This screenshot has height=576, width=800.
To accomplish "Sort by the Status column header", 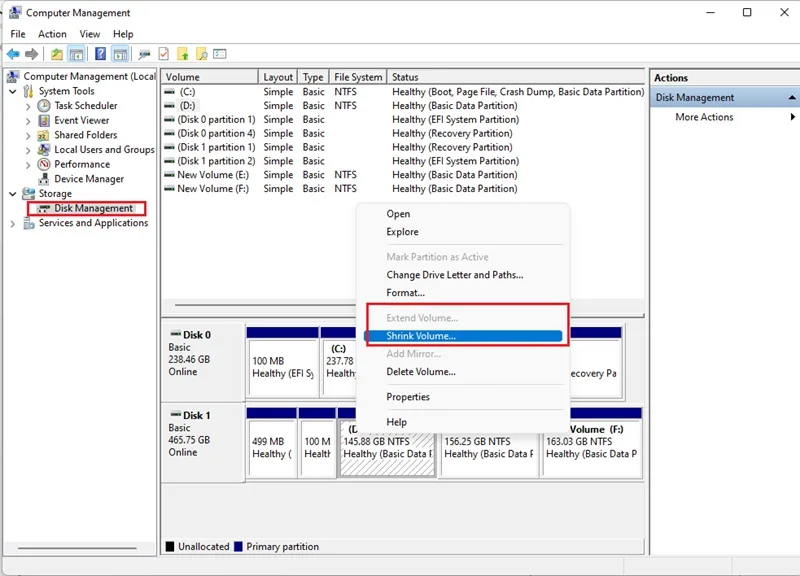I will point(516,77).
